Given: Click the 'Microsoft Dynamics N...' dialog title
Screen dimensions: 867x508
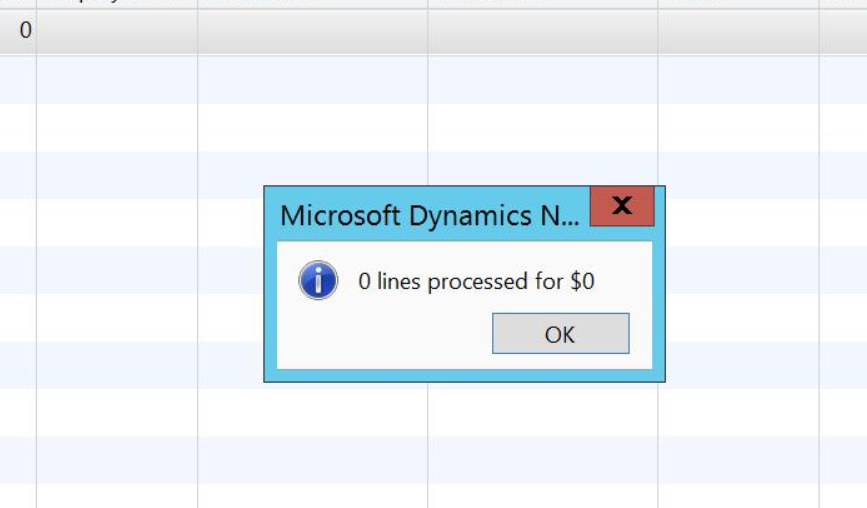Looking at the screenshot, I should pos(430,216).
